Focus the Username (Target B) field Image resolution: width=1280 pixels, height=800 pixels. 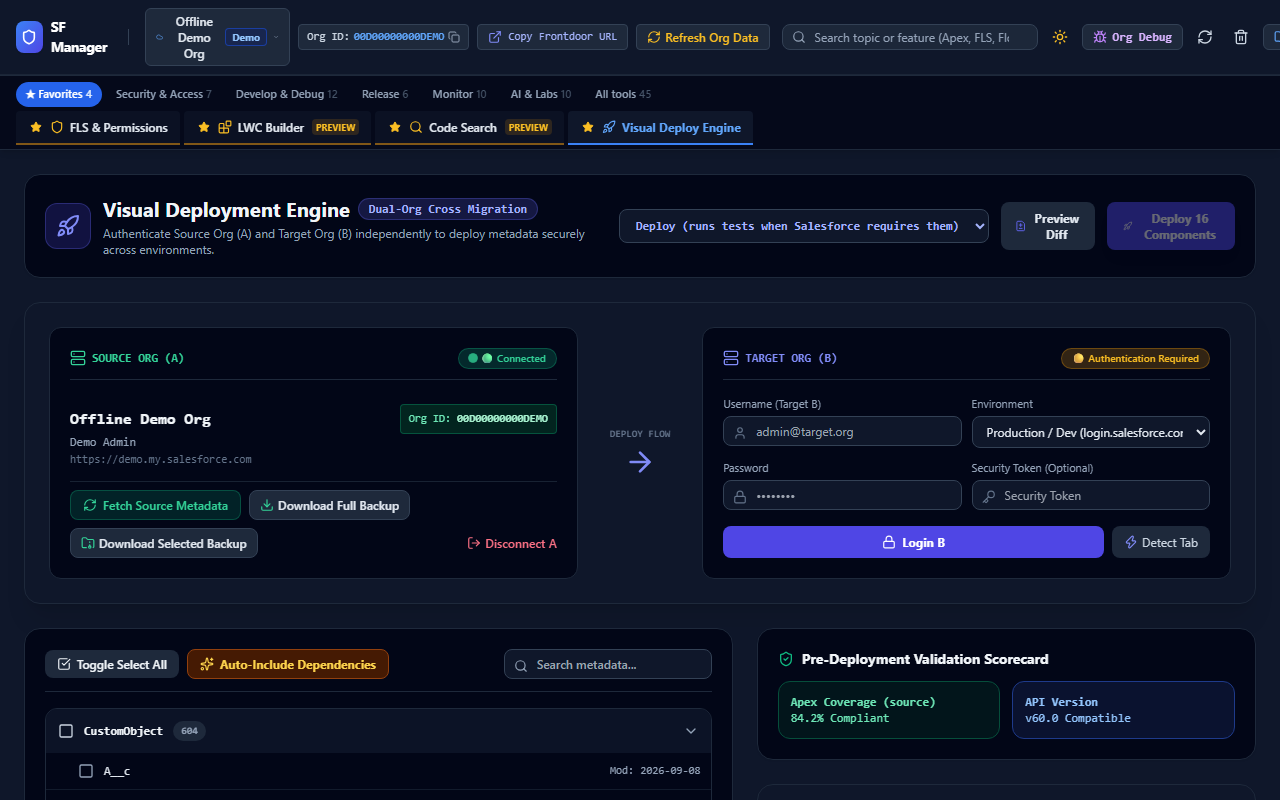click(842, 432)
